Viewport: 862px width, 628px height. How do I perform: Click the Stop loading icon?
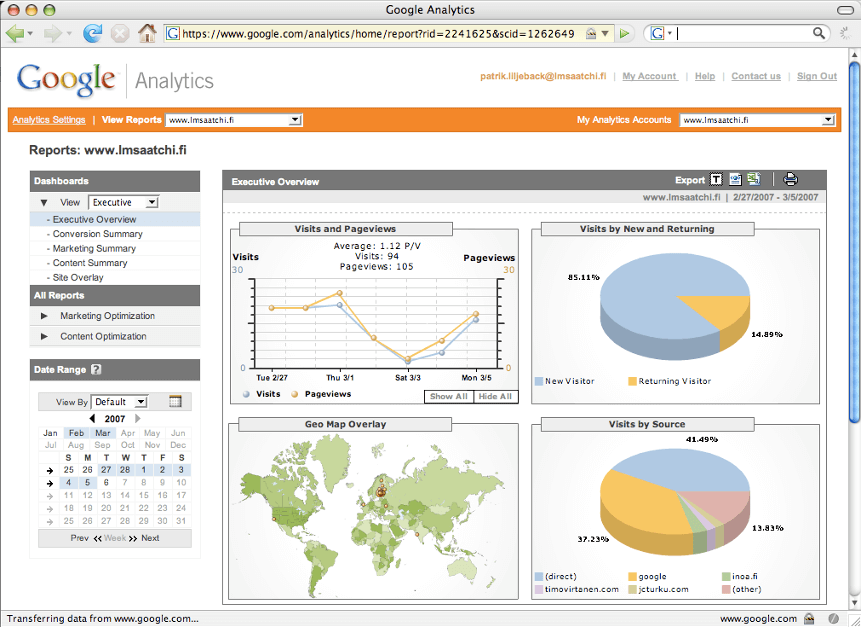point(119,34)
